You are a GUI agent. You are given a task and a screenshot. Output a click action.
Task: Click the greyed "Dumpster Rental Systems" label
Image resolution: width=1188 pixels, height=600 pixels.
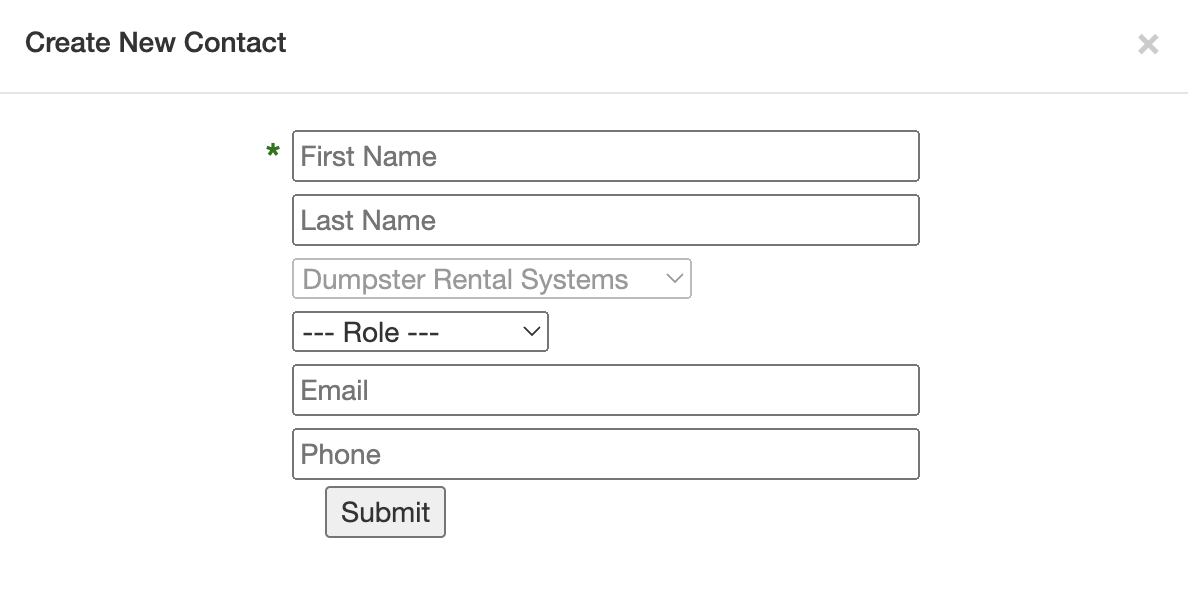465,280
